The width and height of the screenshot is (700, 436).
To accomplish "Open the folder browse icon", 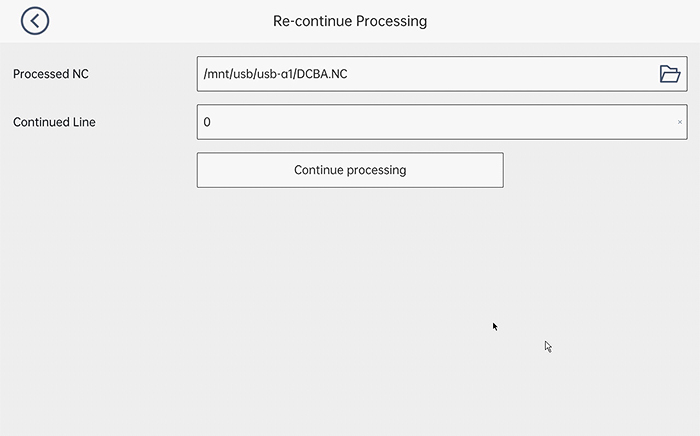I will [670, 74].
